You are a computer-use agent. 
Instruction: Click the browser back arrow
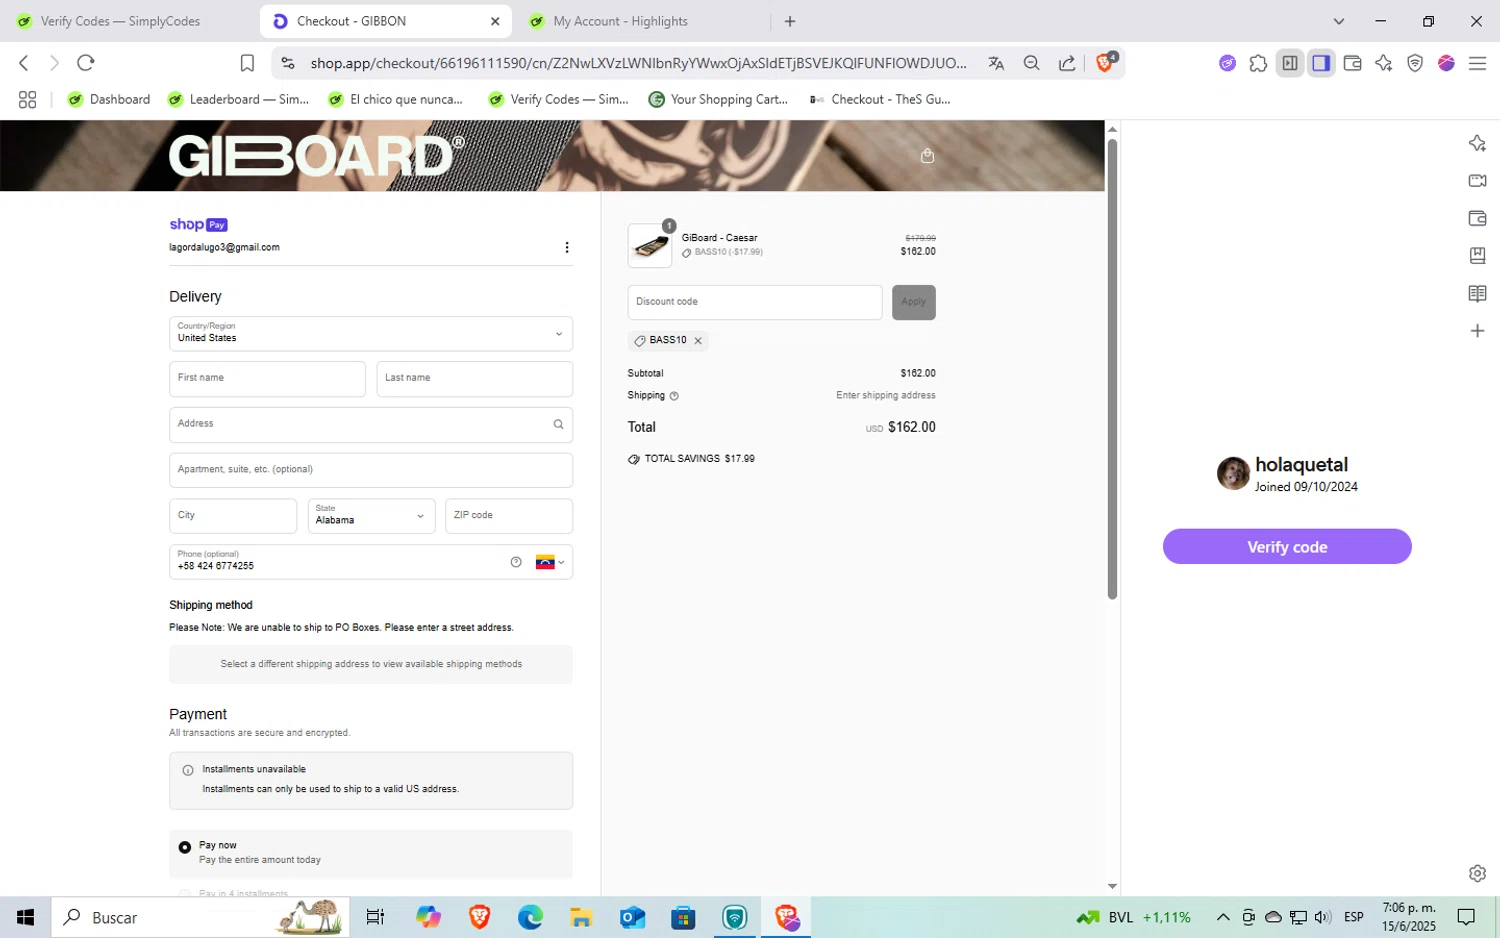(x=24, y=63)
